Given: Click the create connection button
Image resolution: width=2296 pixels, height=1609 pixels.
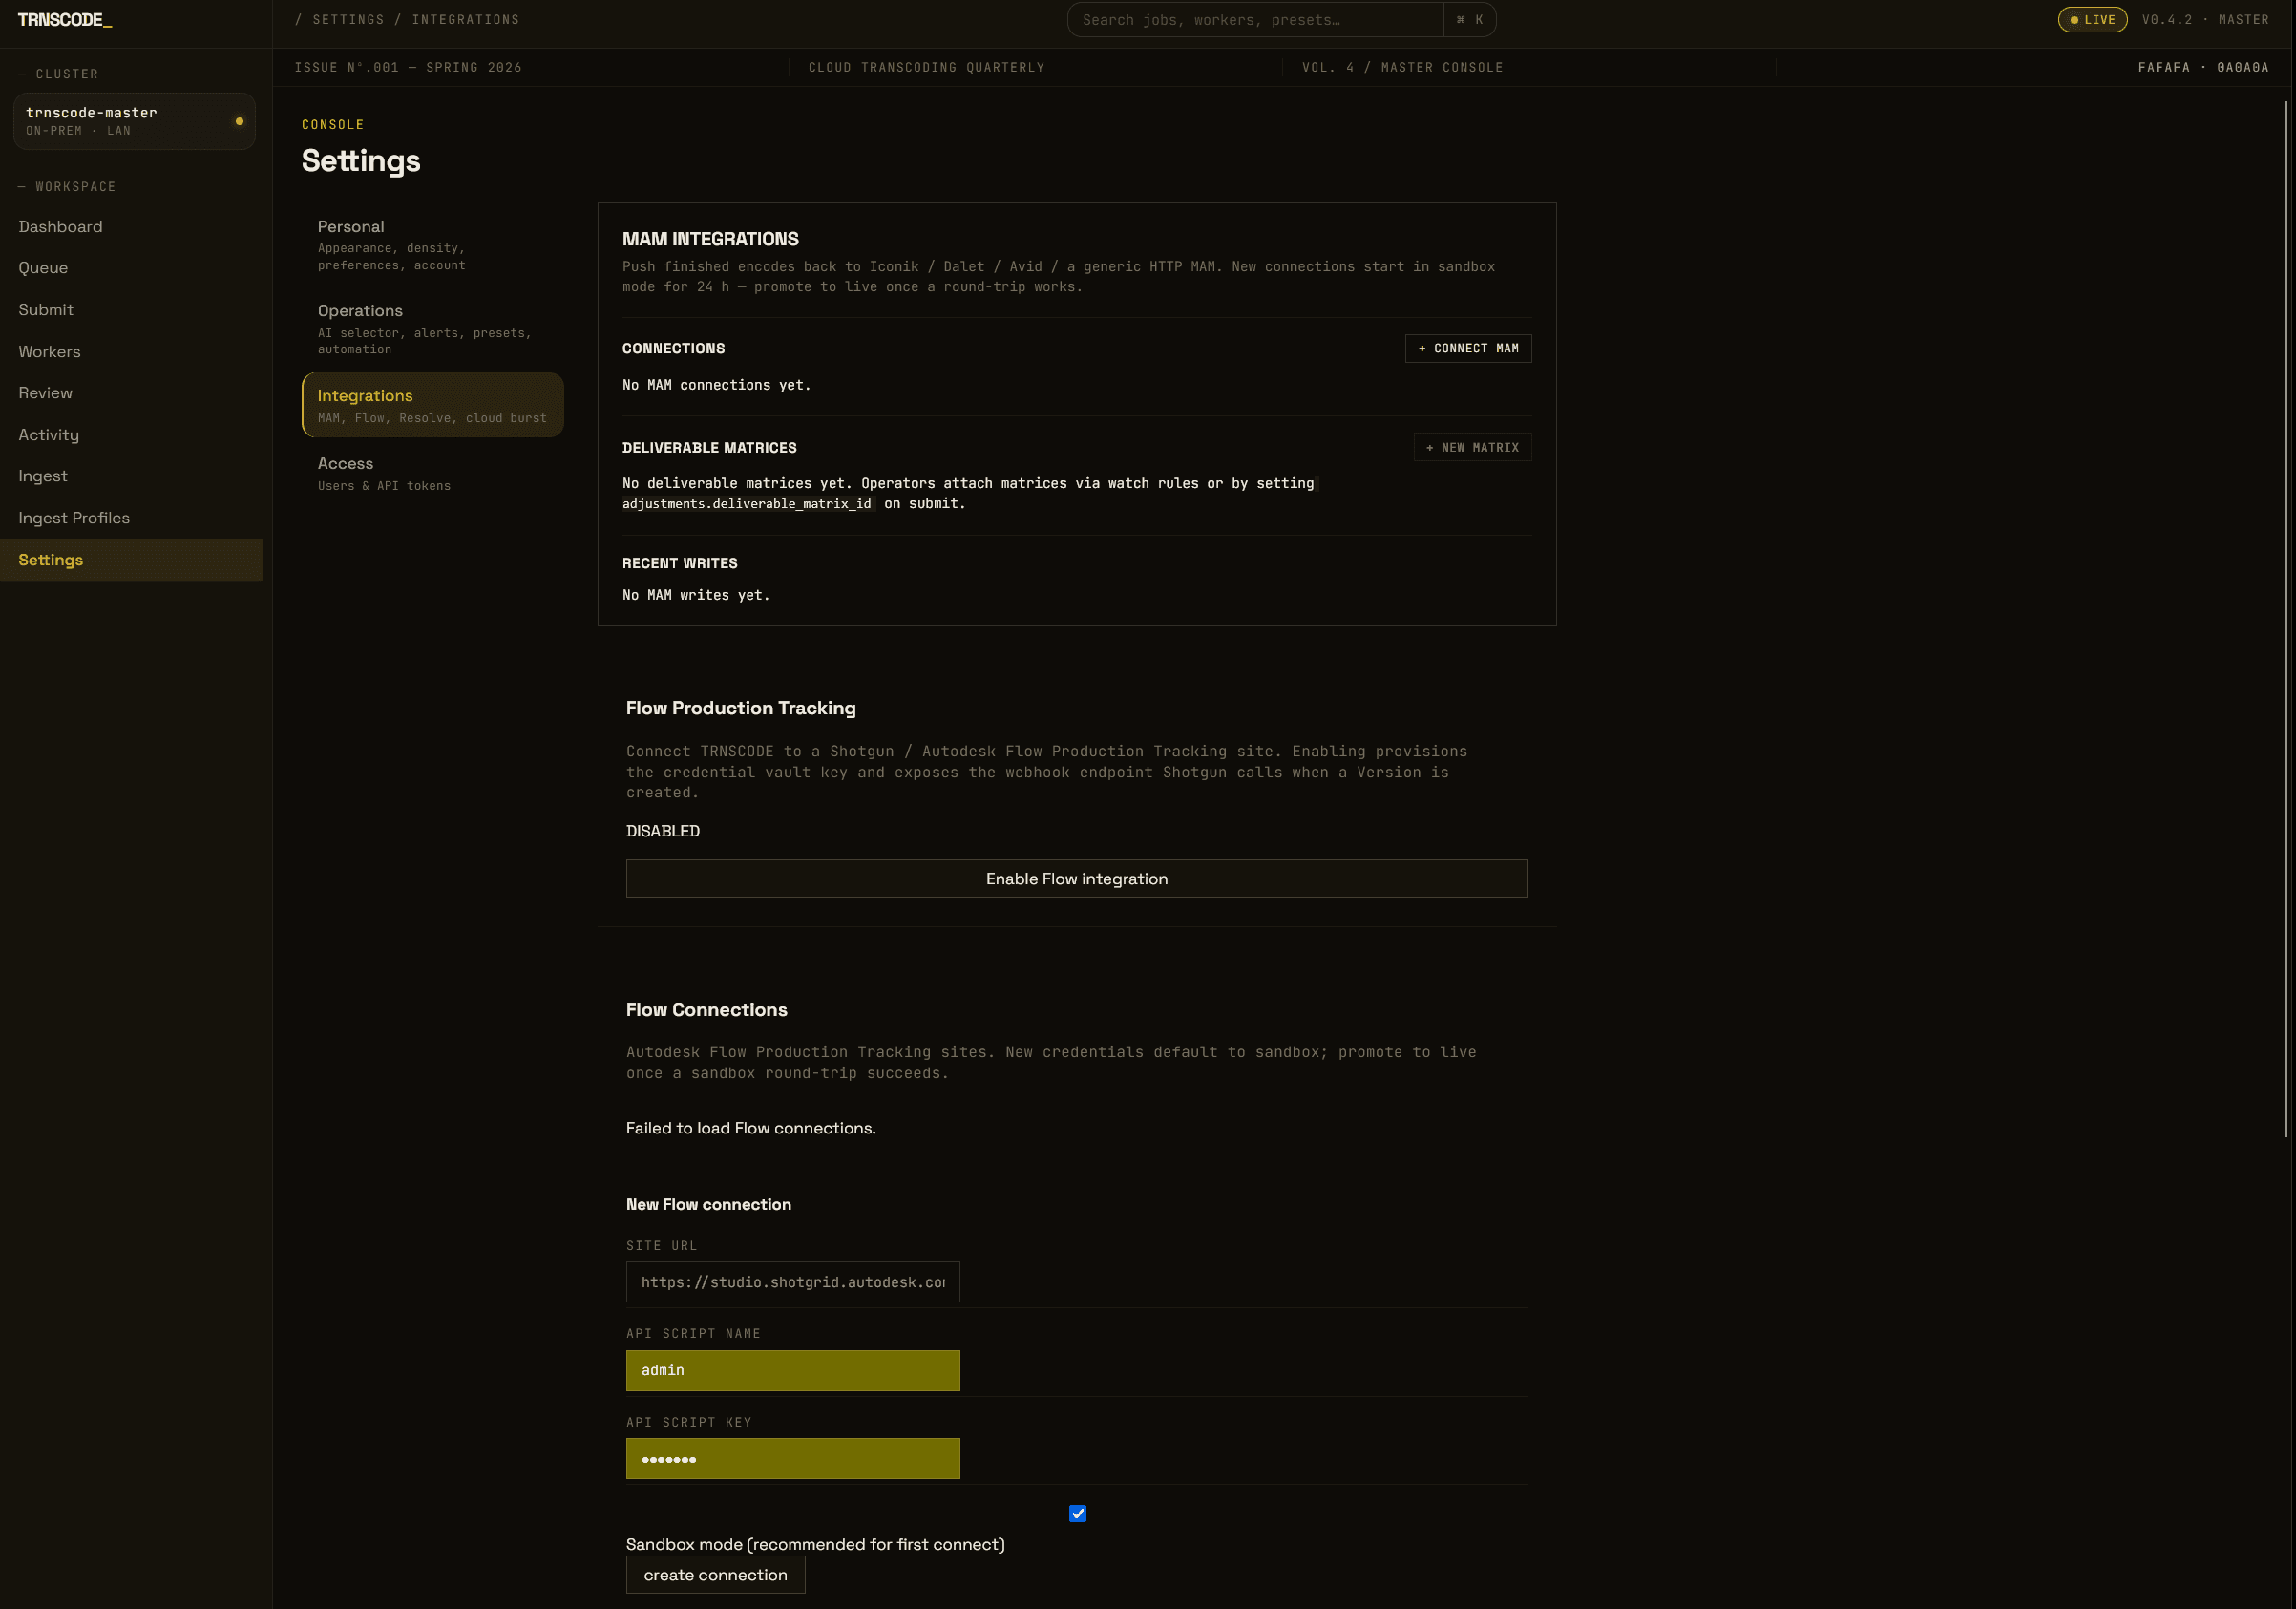Looking at the screenshot, I should pos(715,1574).
